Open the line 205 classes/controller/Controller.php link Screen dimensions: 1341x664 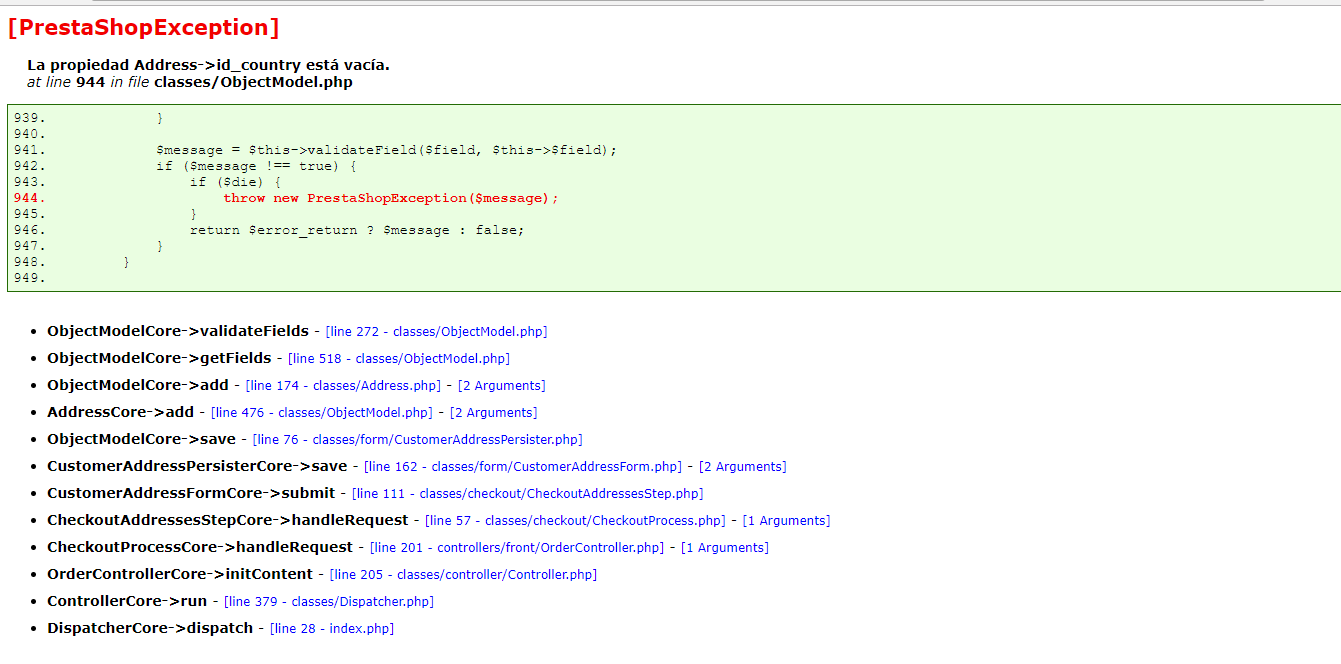(x=463, y=574)
